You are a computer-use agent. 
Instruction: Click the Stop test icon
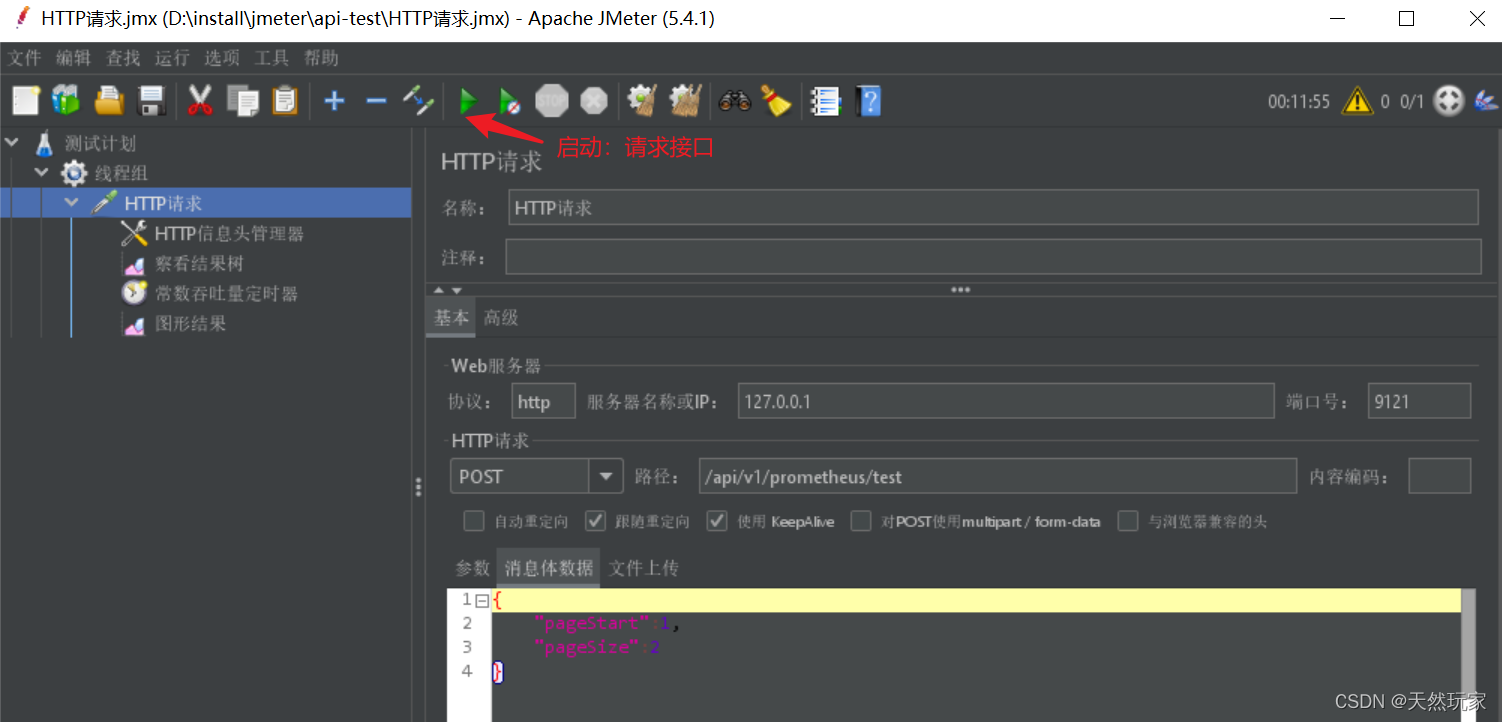(x=552, y=100)
